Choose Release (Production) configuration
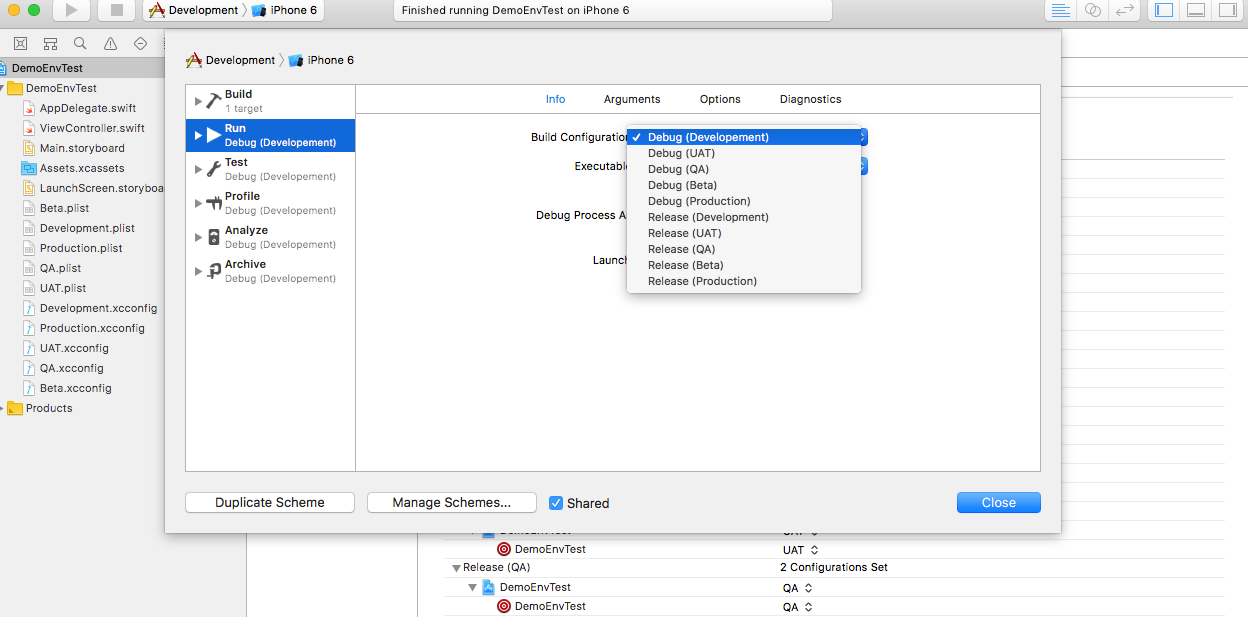 [x=744, y=281]
